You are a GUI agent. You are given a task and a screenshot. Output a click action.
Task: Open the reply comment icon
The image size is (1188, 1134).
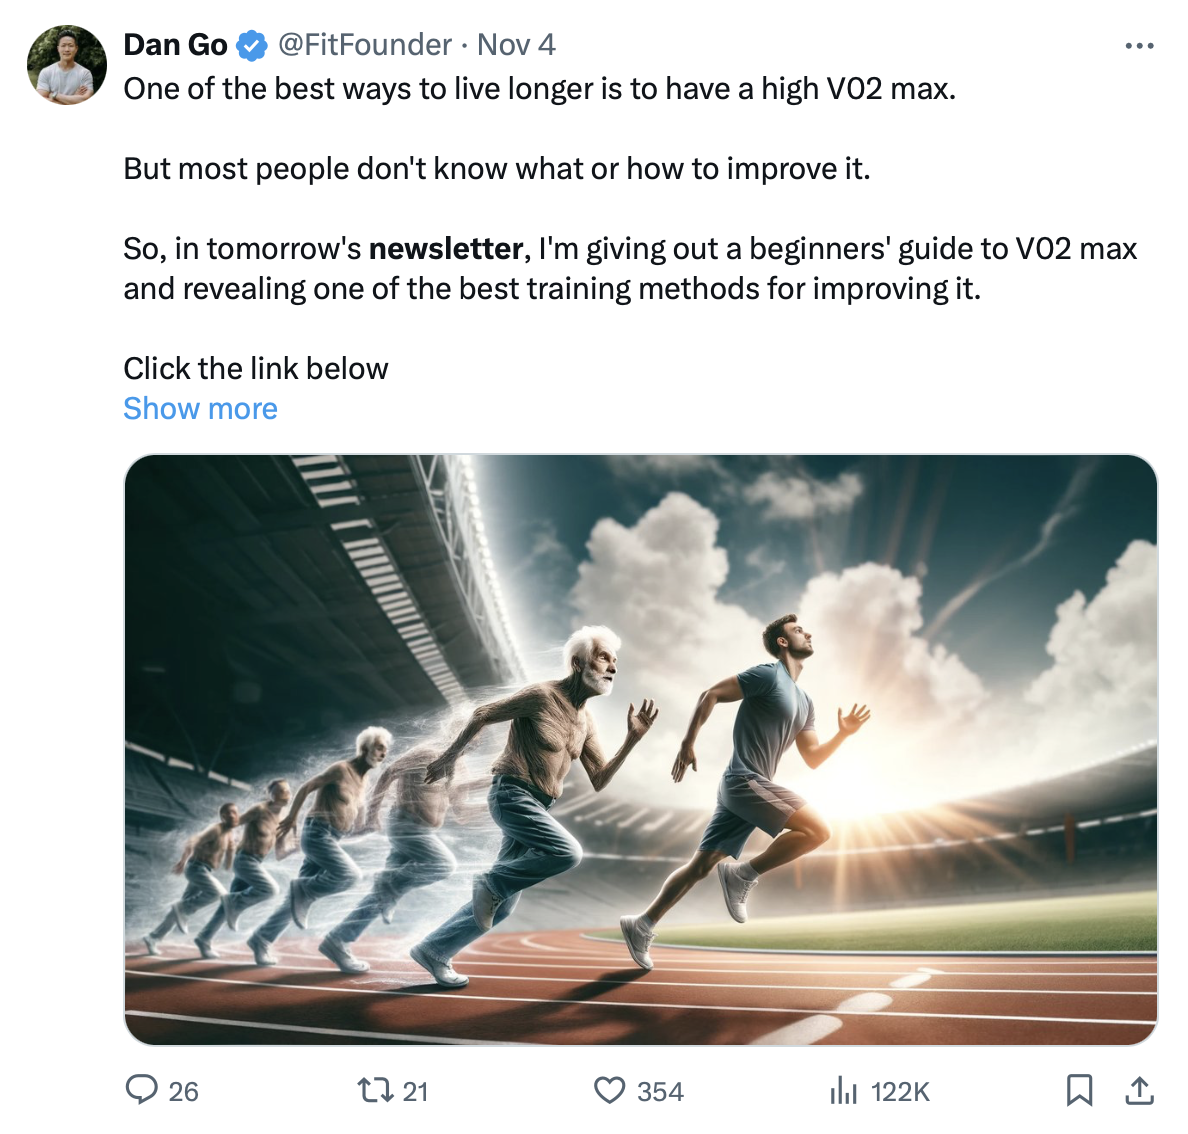pos(142,1090)
